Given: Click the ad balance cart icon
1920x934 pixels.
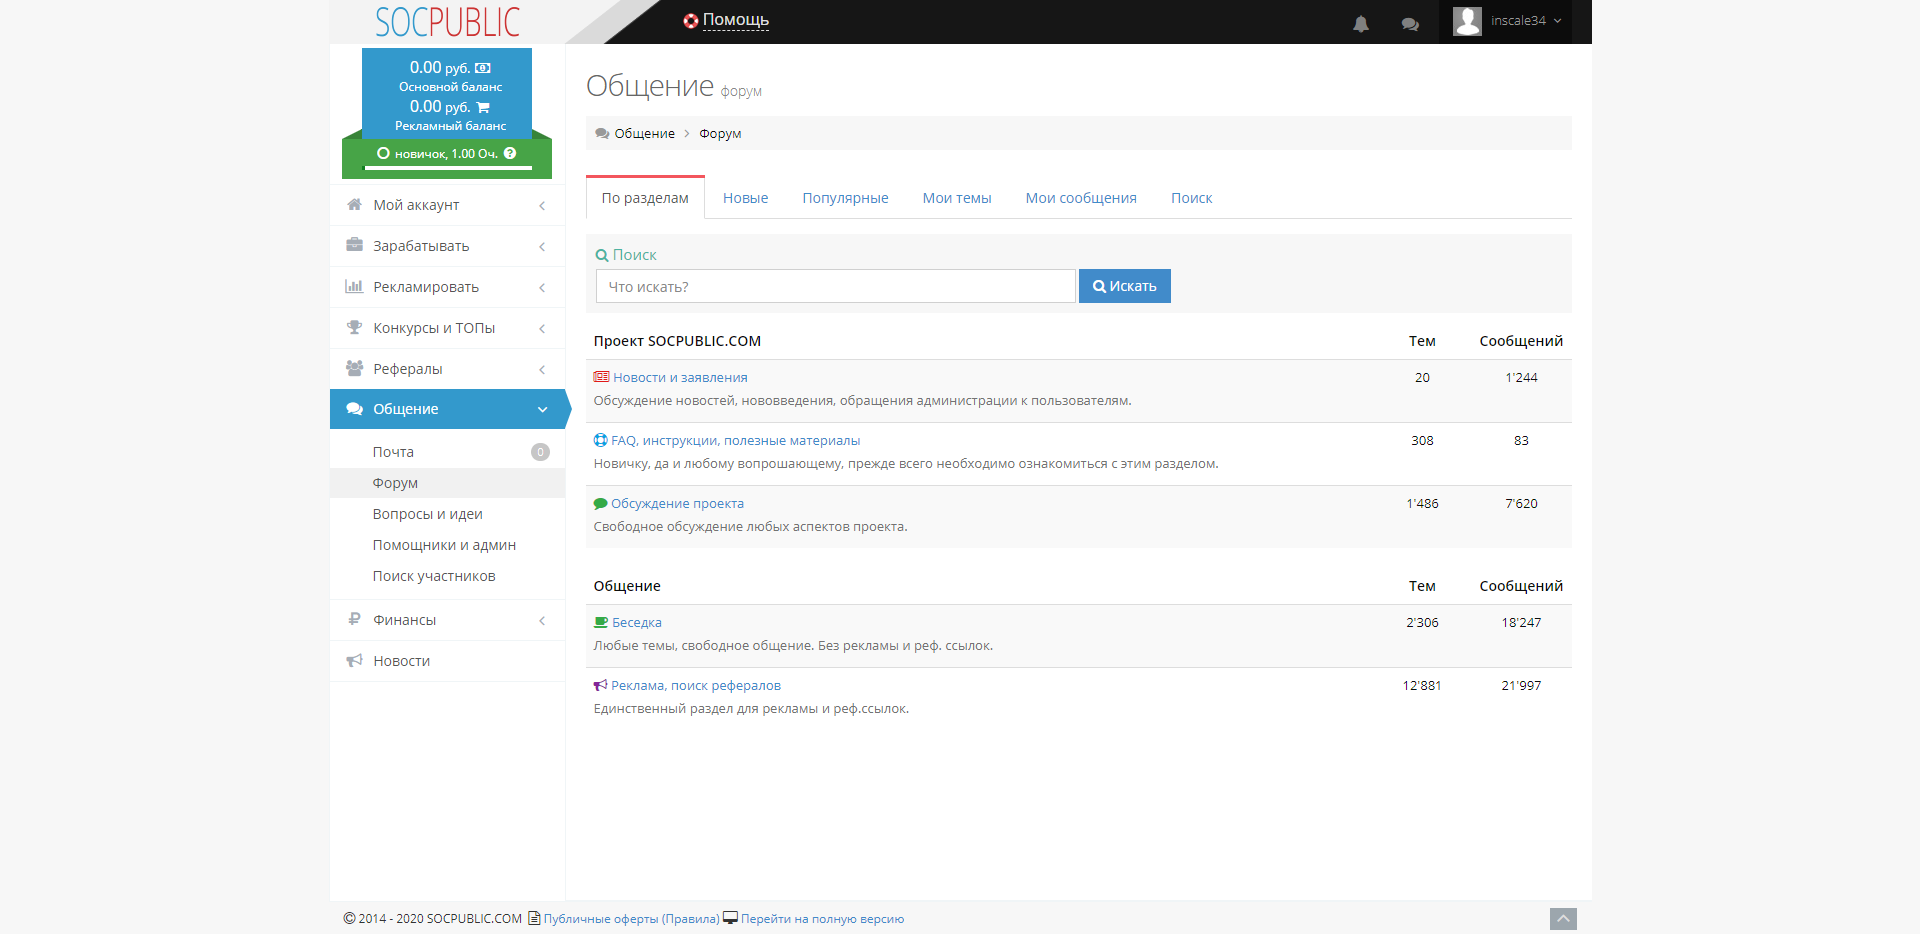Looking at the screenshot, I should [x=483, y=107].
